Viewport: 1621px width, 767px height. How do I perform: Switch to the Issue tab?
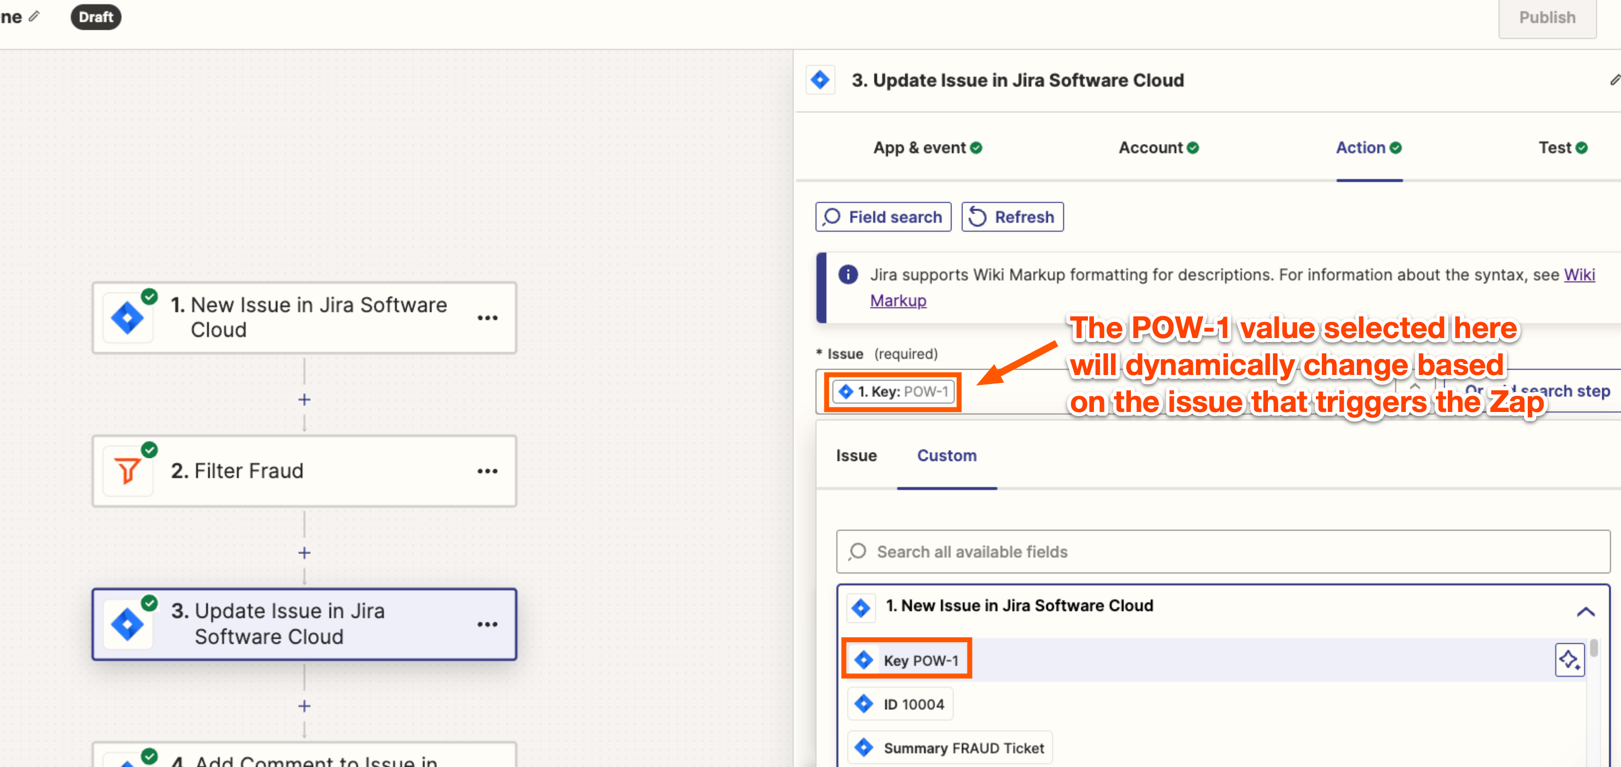pos(856,455)
